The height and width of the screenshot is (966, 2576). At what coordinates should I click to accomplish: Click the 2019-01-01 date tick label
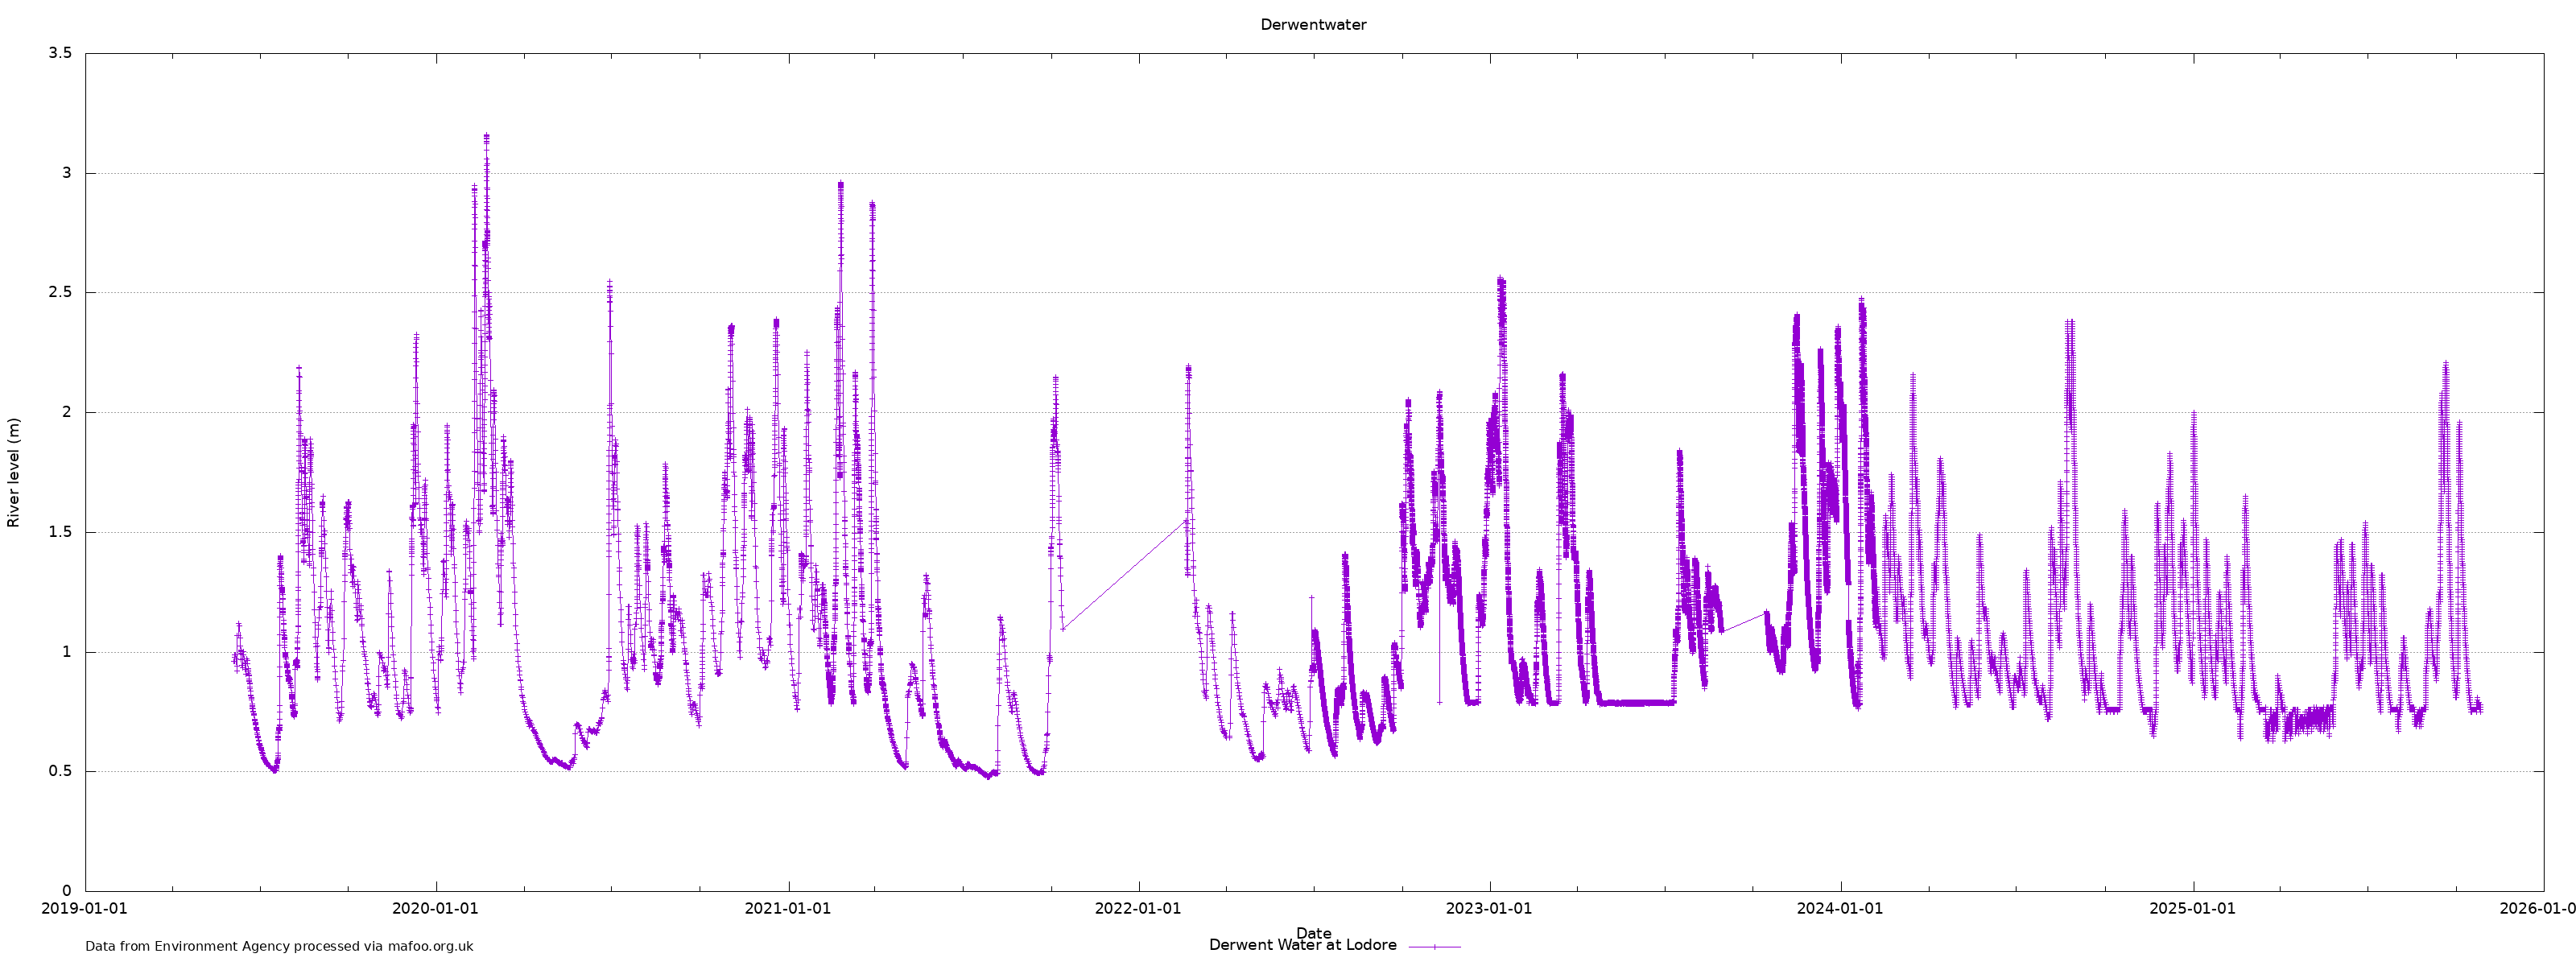coord(84,909)
